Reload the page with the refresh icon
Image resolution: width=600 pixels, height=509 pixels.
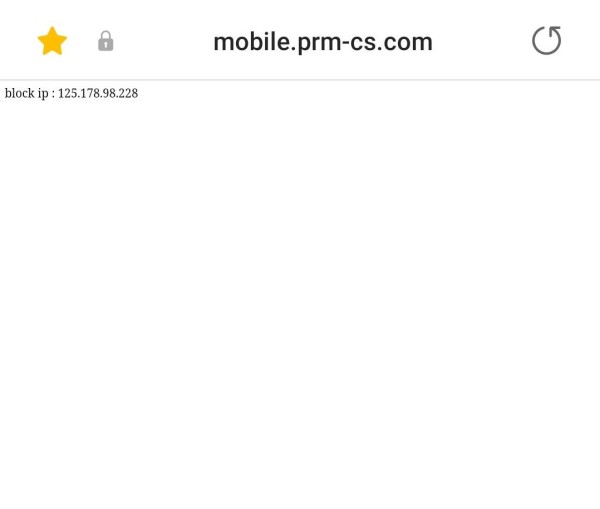point(546,40)
